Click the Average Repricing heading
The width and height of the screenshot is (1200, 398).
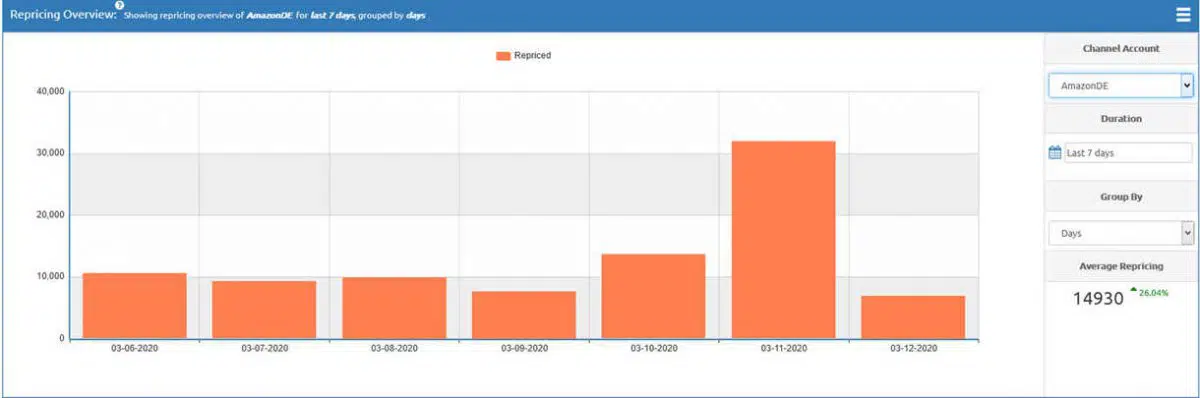point(1121,266)
